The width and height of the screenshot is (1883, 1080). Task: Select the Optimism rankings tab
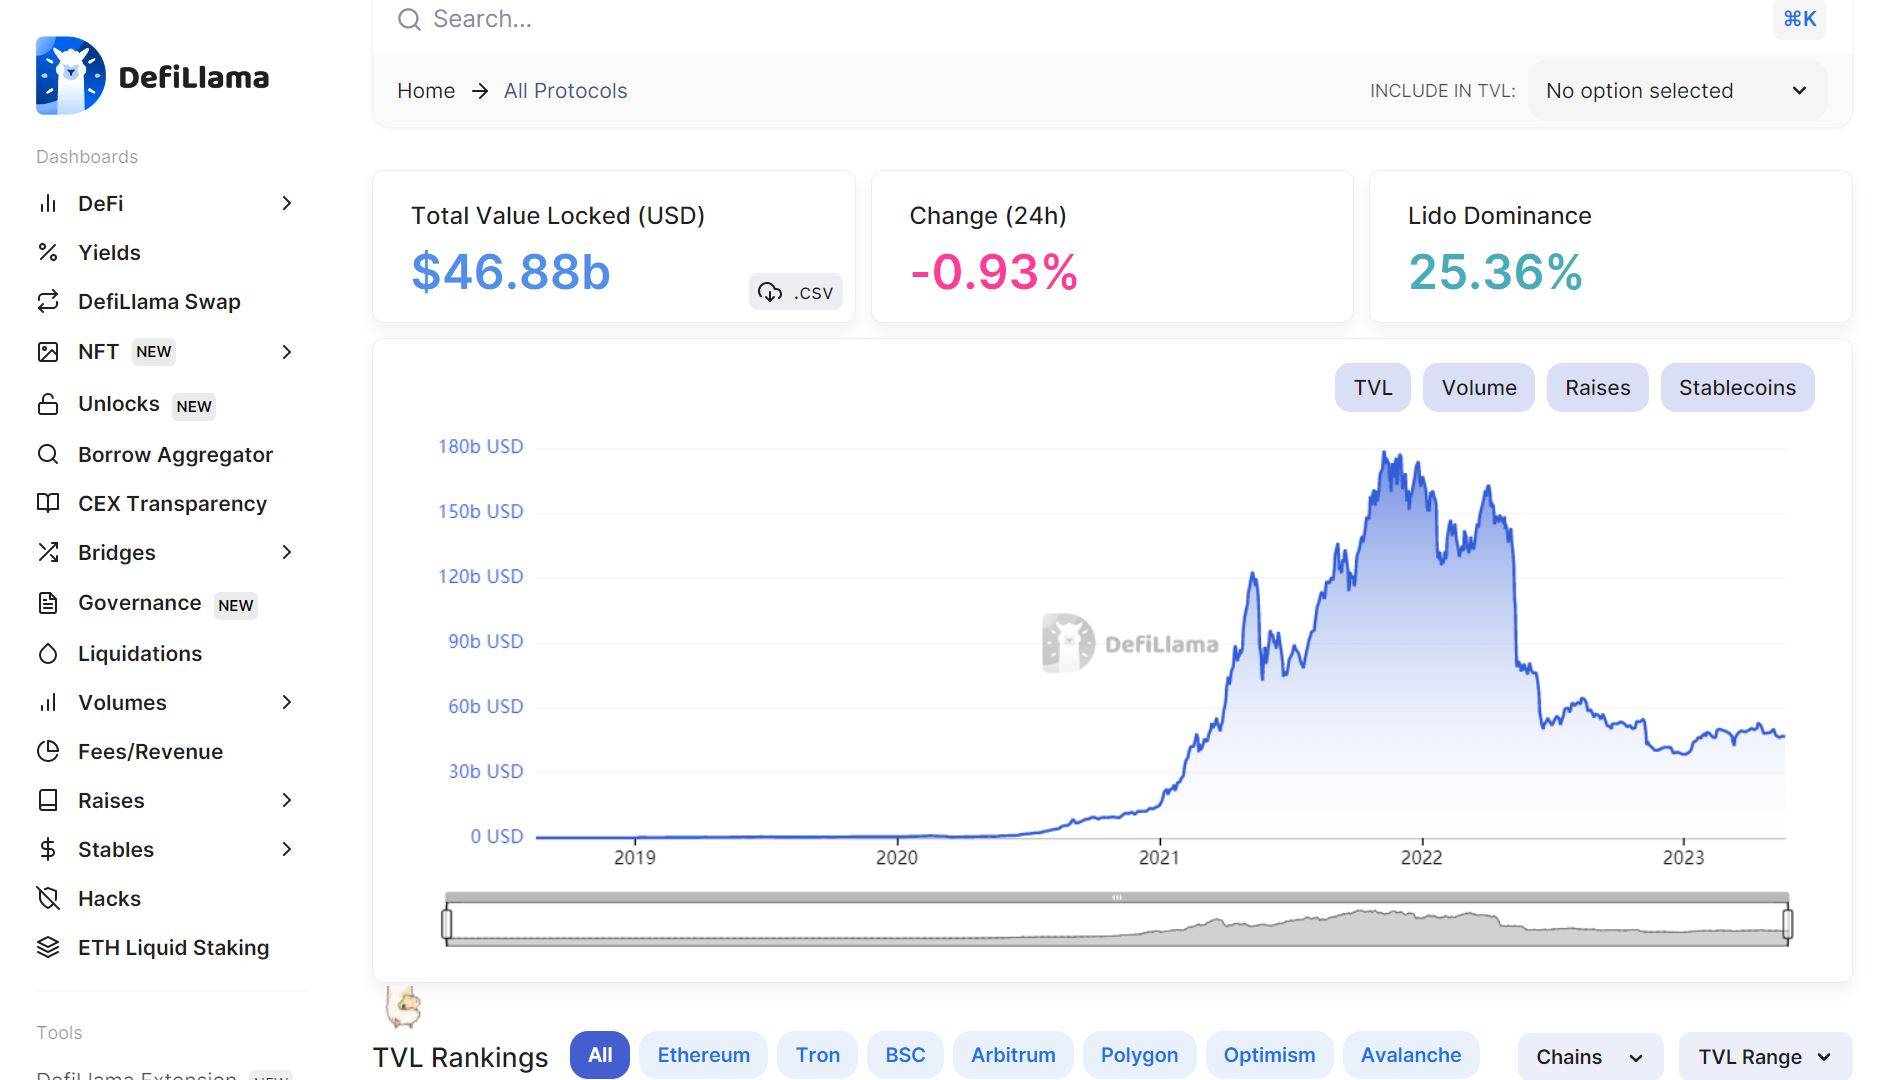click(x=1269, y=1055)
